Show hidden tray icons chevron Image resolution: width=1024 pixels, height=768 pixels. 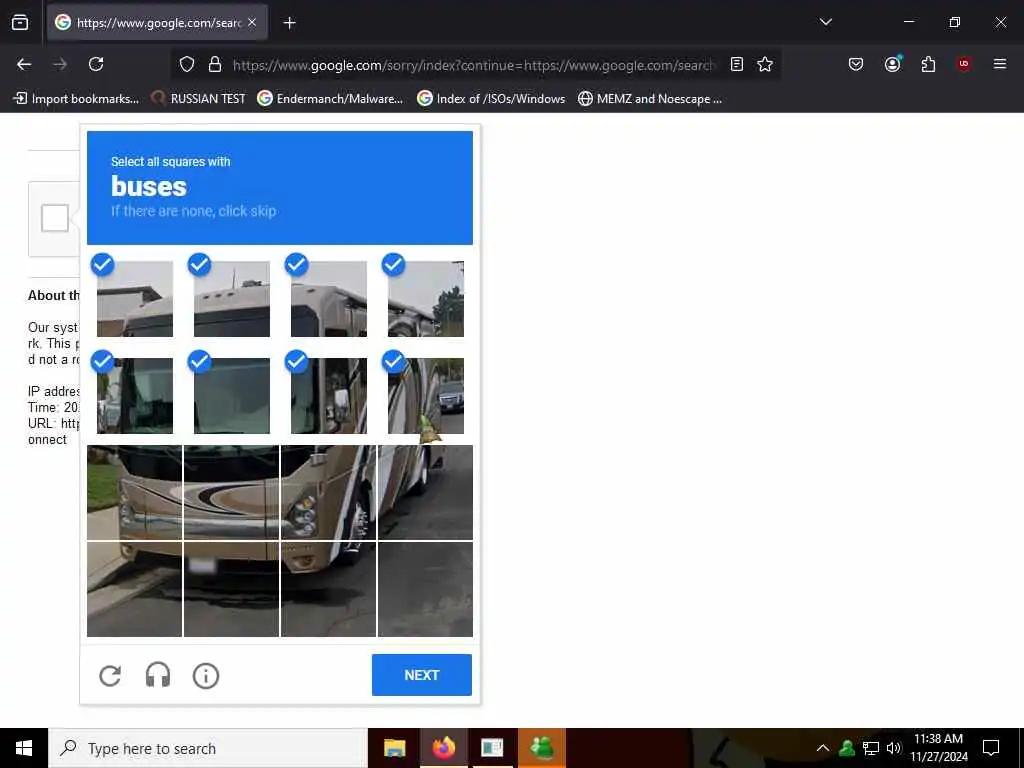[x=823, y=748]
